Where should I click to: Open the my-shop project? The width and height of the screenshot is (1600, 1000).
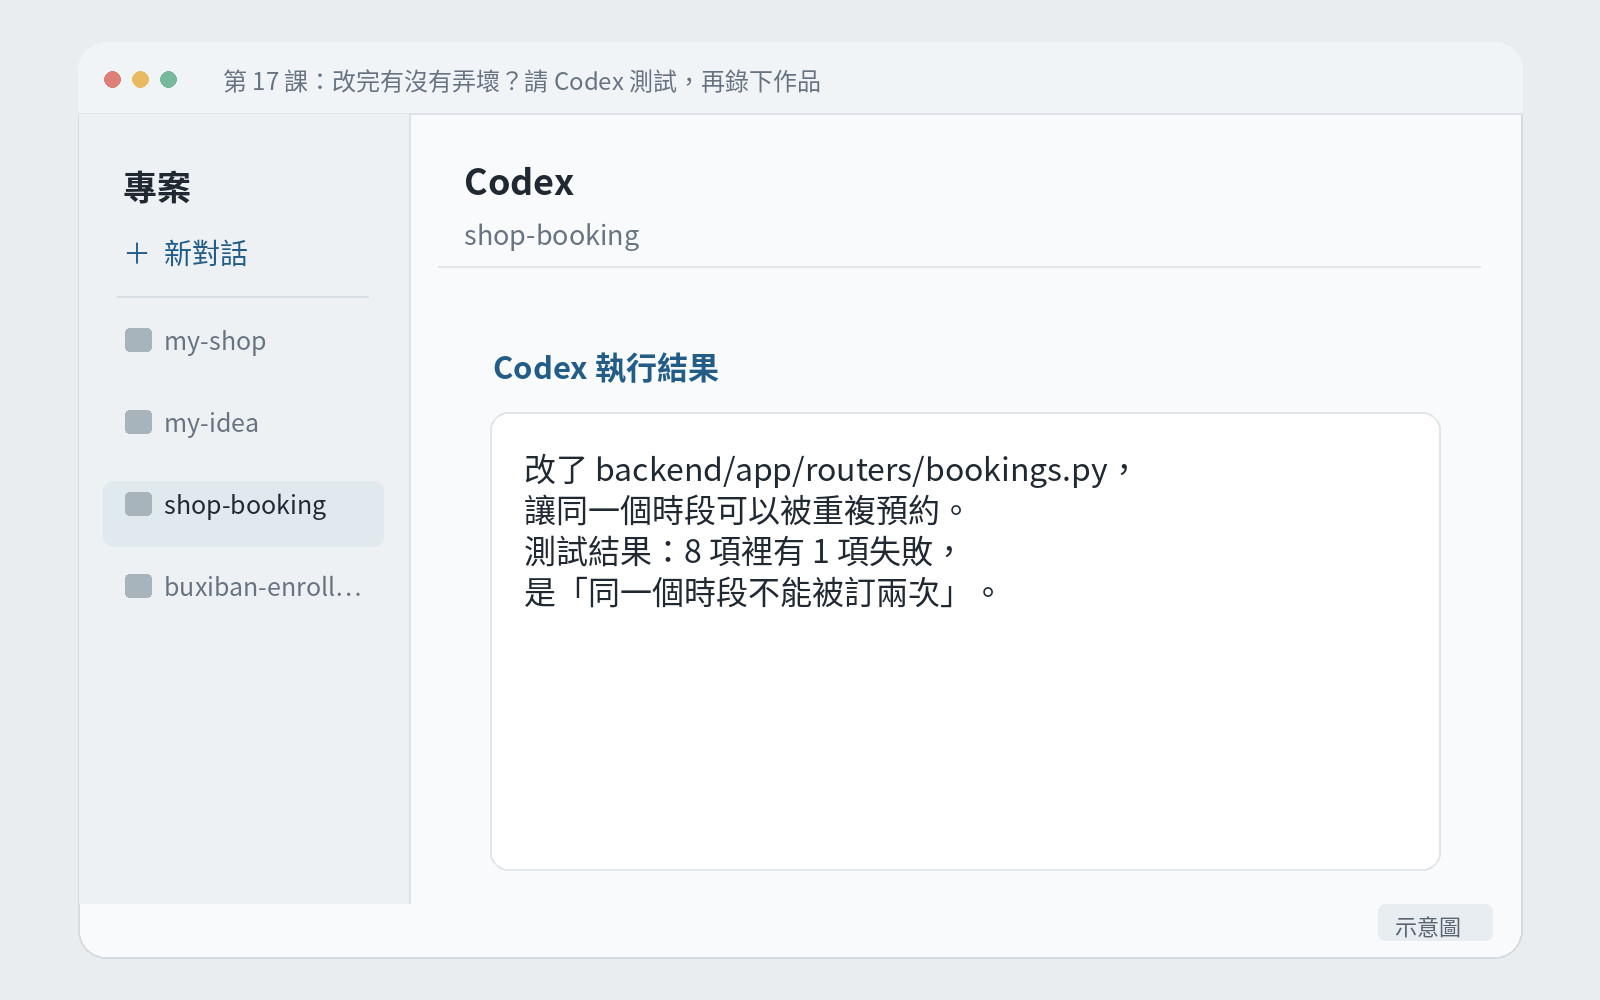pos(243,341)
